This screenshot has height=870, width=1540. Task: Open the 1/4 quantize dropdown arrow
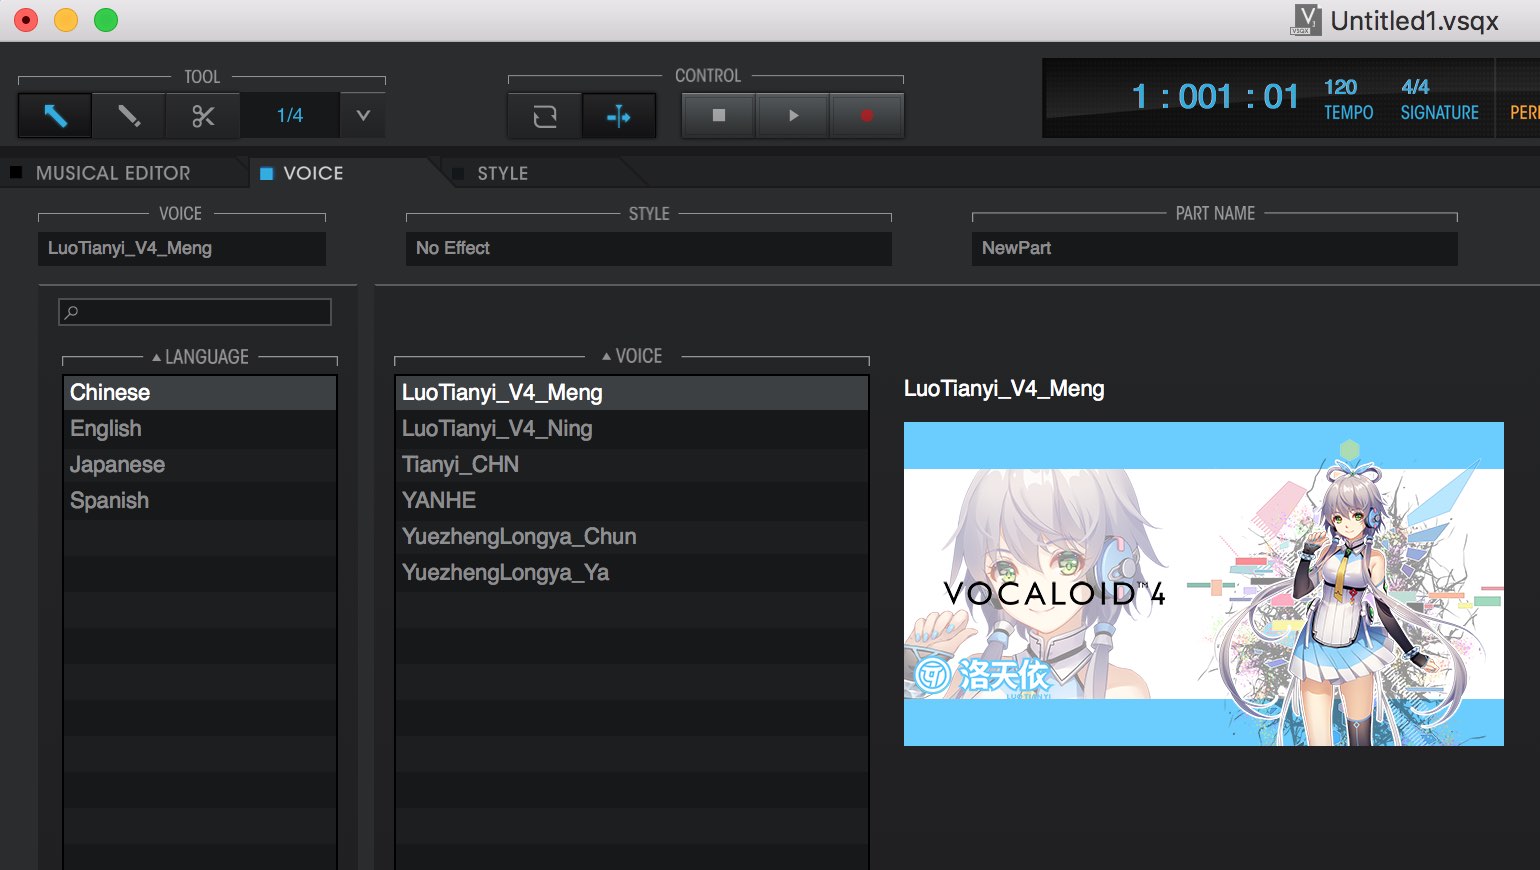[x=363, y=116]
